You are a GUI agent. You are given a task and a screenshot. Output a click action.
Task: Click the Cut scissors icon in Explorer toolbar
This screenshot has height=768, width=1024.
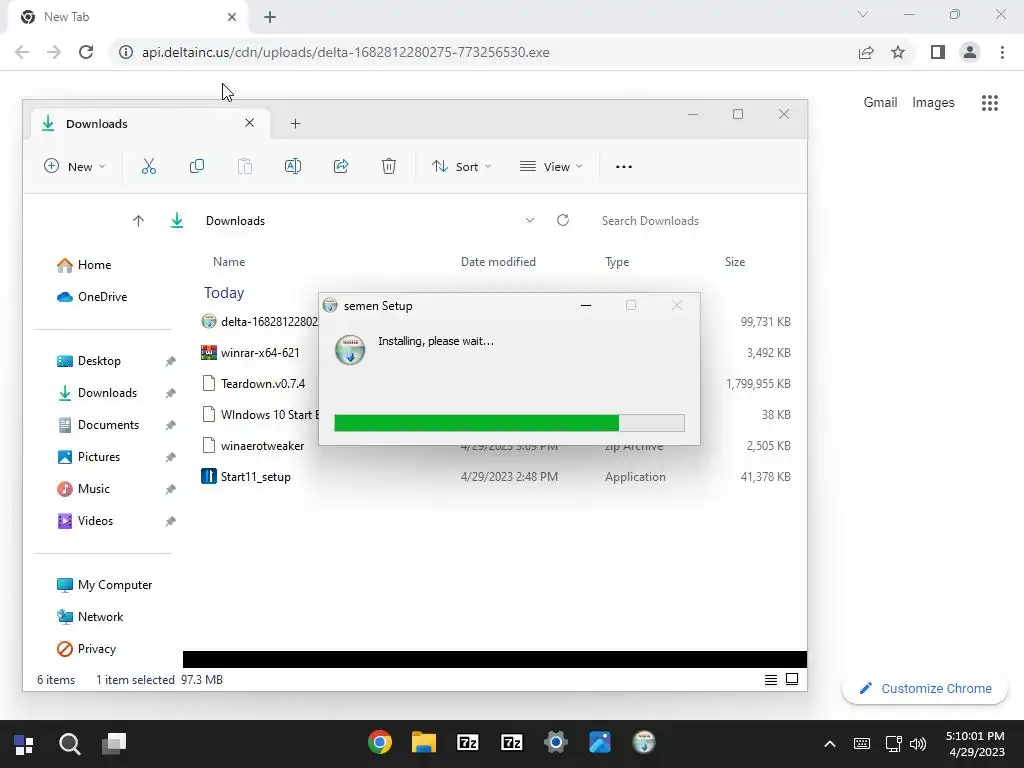point(149,167)
